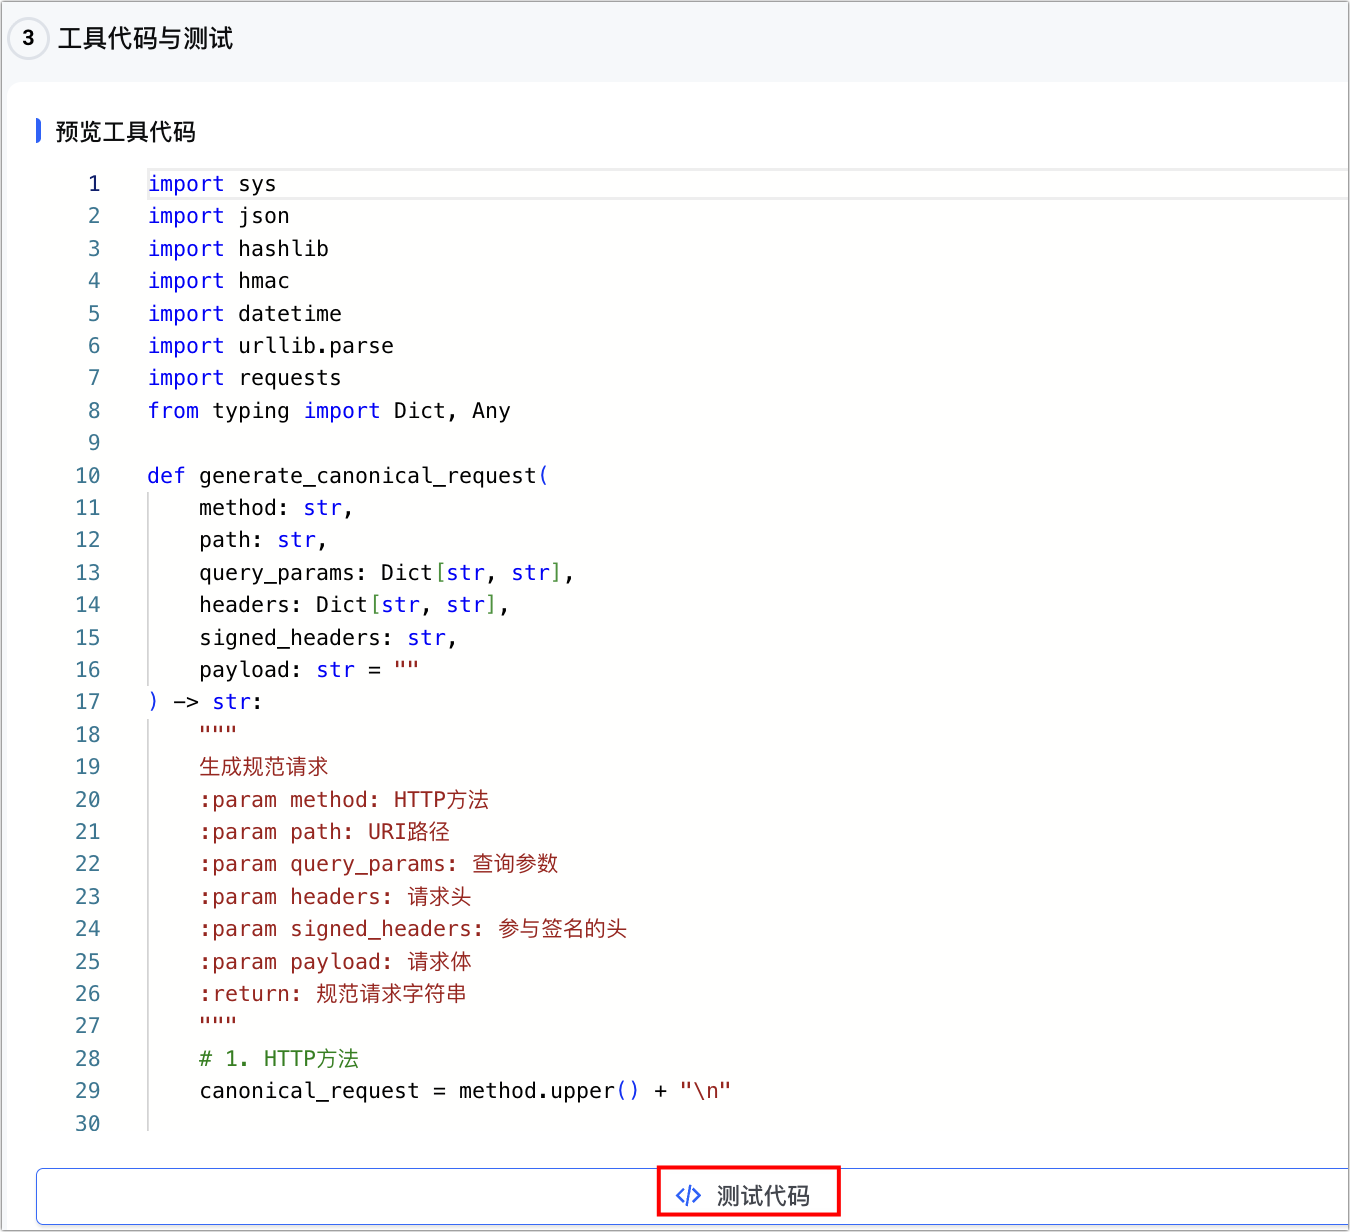Click the '# 1. HTTP方法' comment

(279, 1059)
